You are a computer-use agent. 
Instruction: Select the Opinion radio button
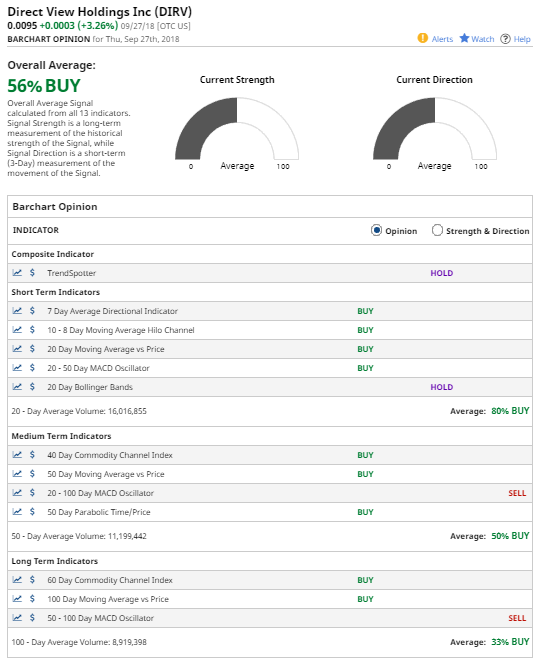376,230
